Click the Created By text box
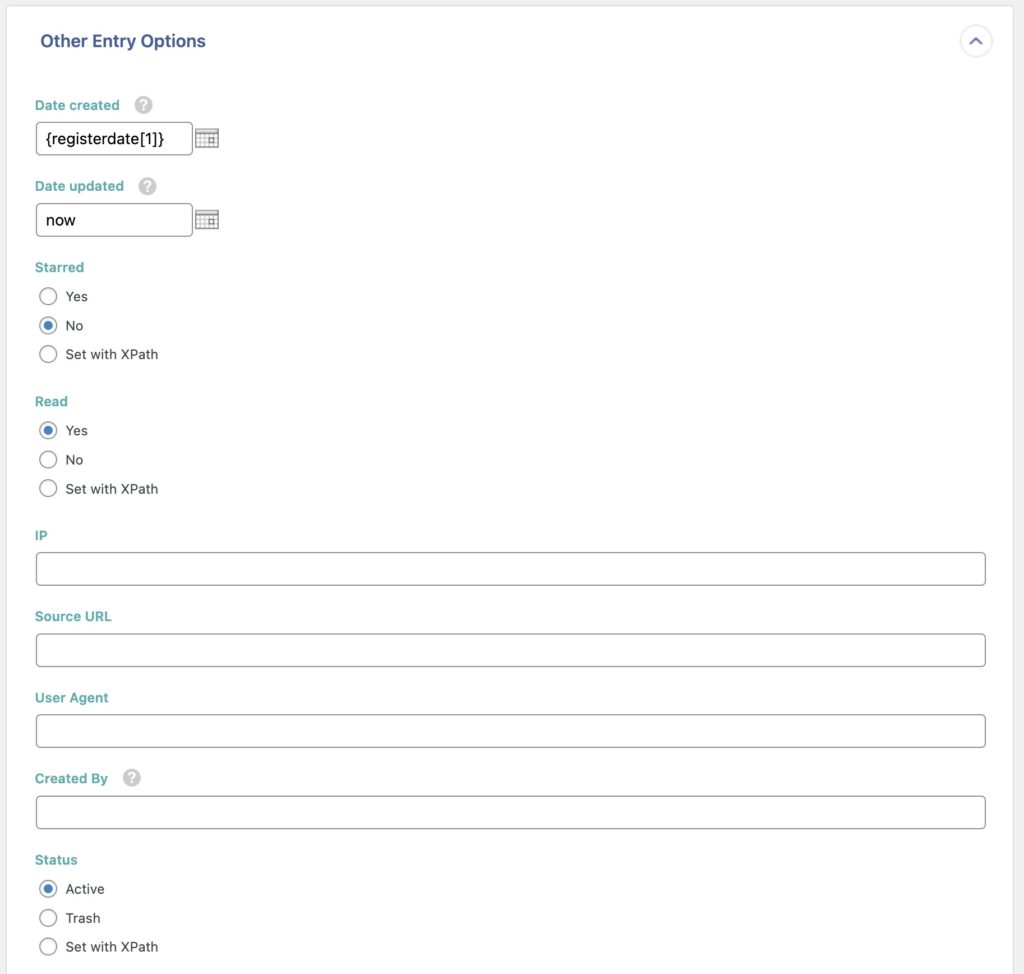The width and height of the screenshot is (1024, 974). tap(510, 811)
